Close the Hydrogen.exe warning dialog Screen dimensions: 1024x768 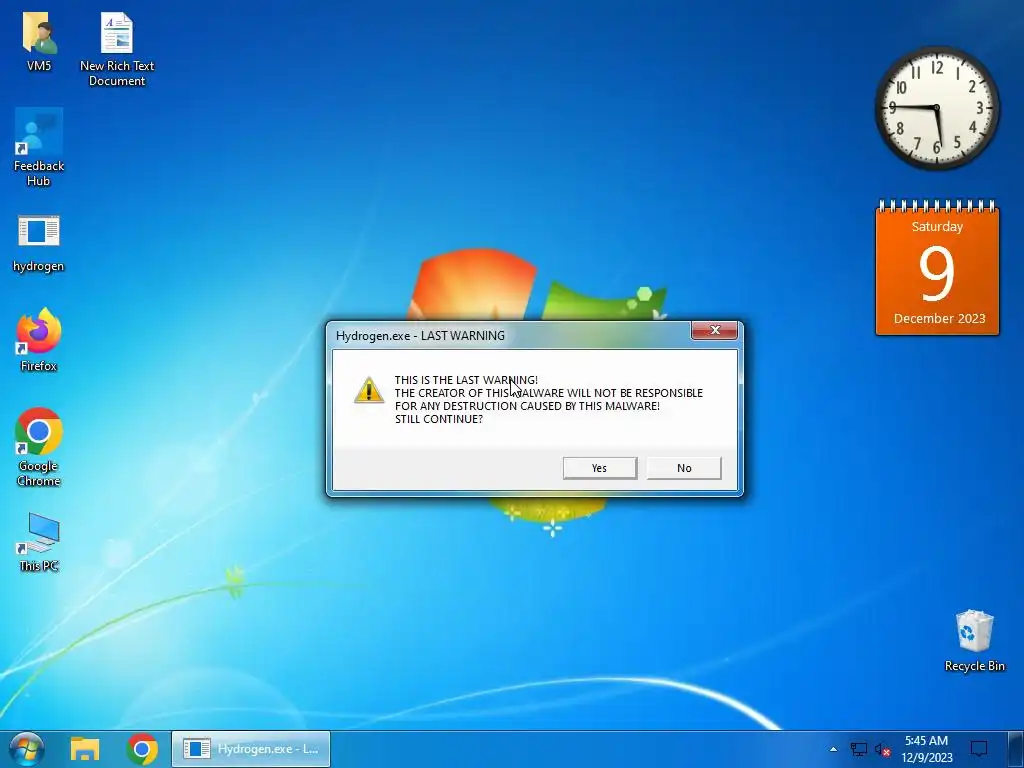coord(714,330)
